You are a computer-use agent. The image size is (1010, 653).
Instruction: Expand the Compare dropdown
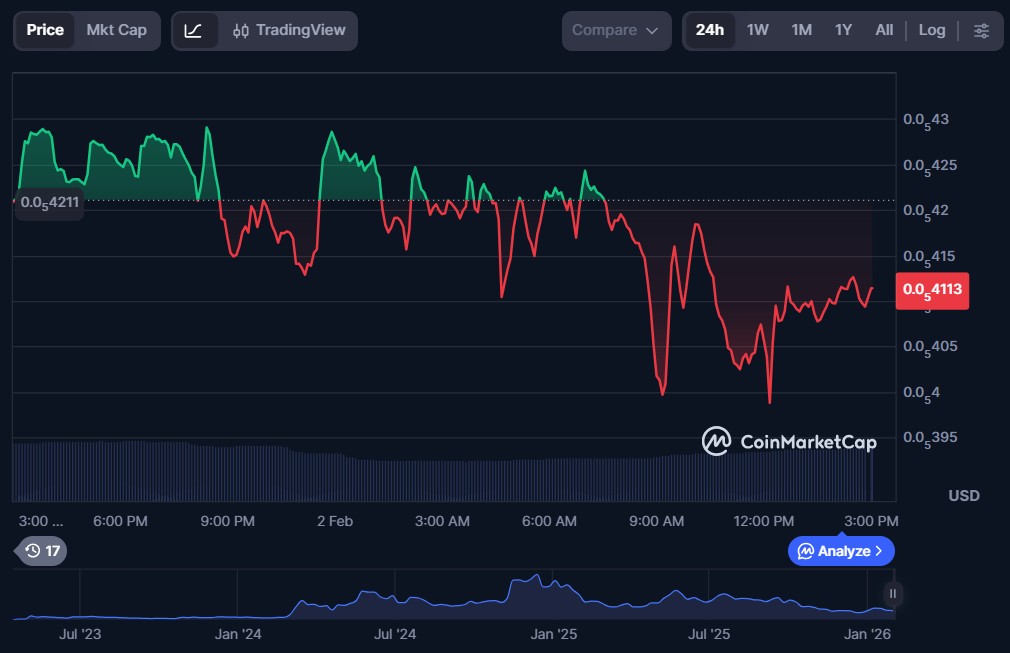click(615, 30)
